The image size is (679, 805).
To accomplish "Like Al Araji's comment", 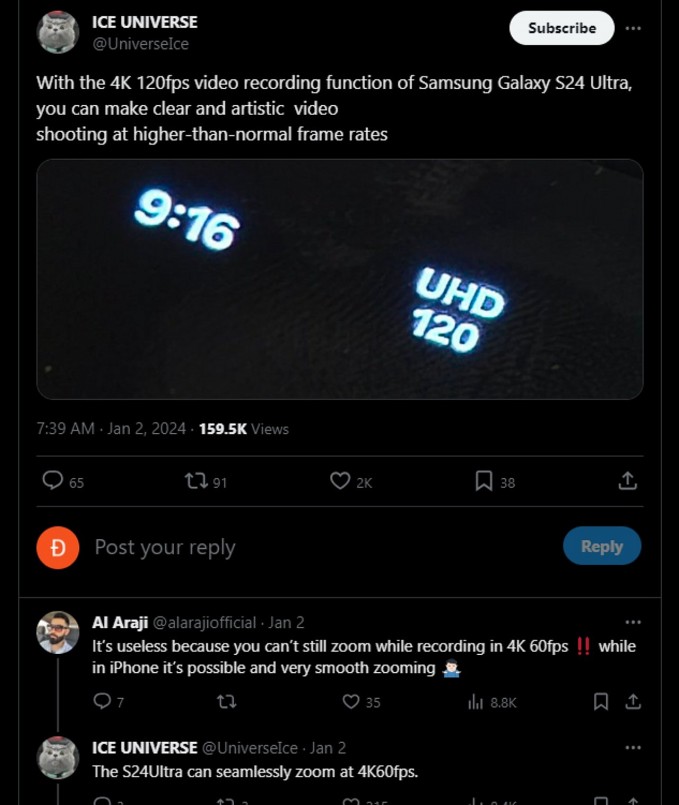I will pos(351,701).
